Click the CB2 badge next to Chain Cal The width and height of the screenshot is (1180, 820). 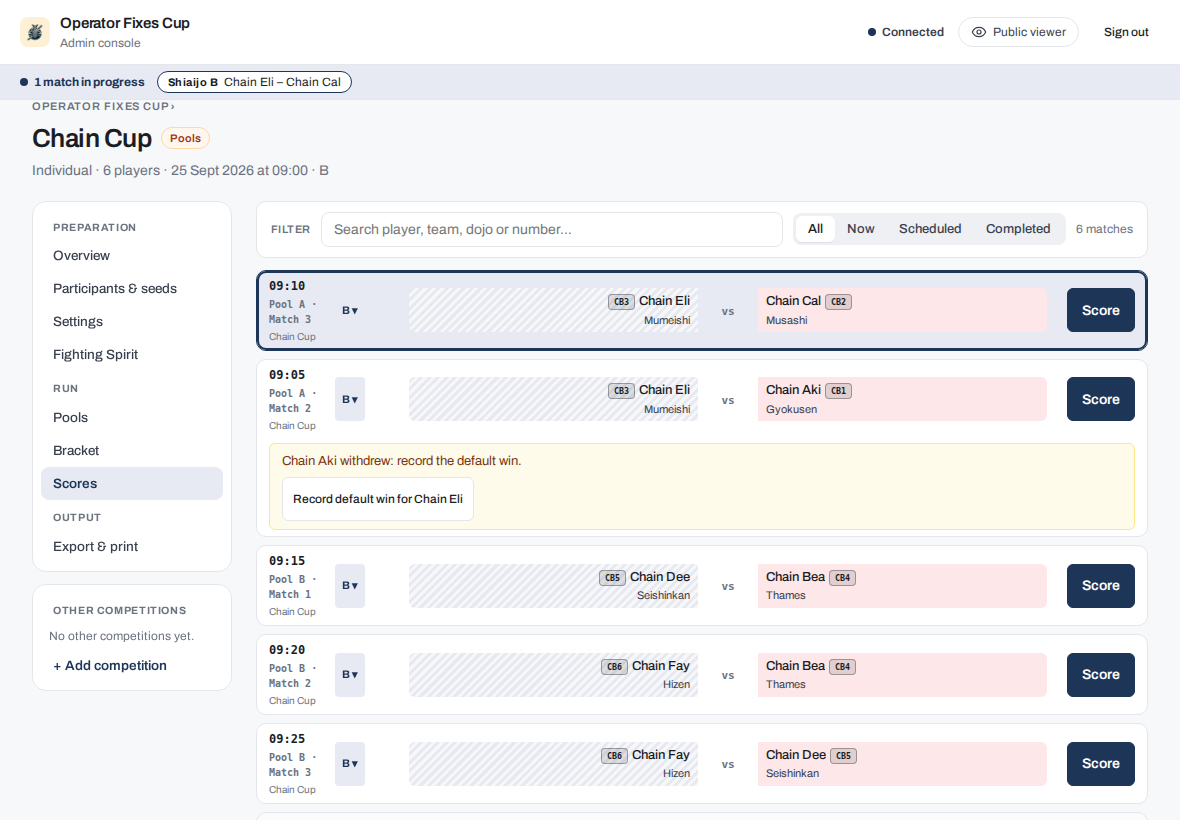pos(838,302)
